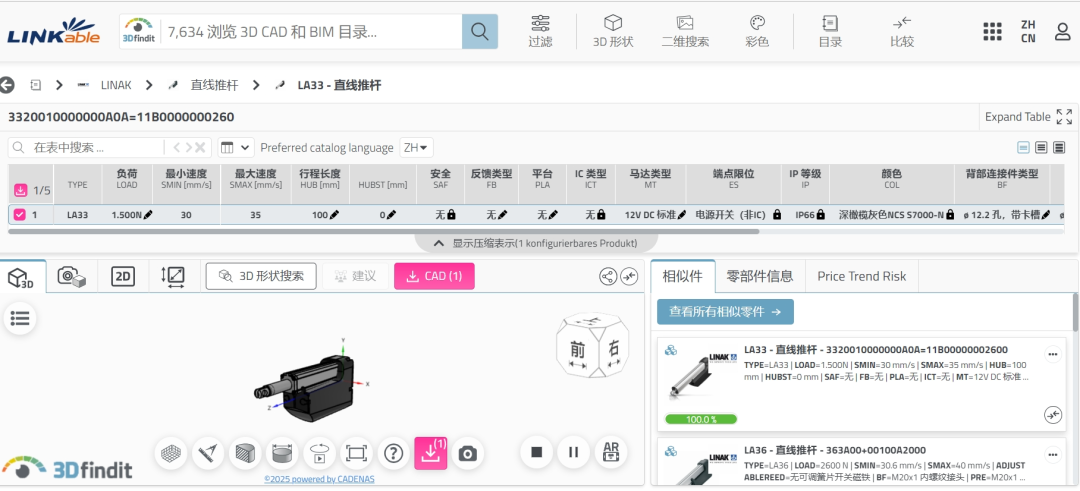Open the powered by CADENAS link
1080x491 pixels.
point(320,479)
